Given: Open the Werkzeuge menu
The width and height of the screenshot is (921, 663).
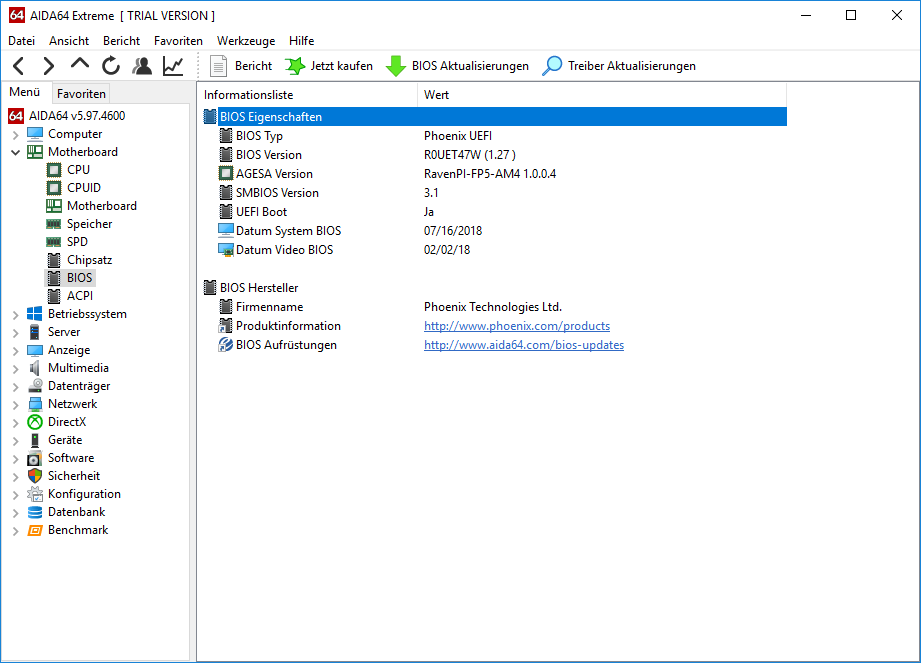Looking at the screenshot, I should point(246,41).
